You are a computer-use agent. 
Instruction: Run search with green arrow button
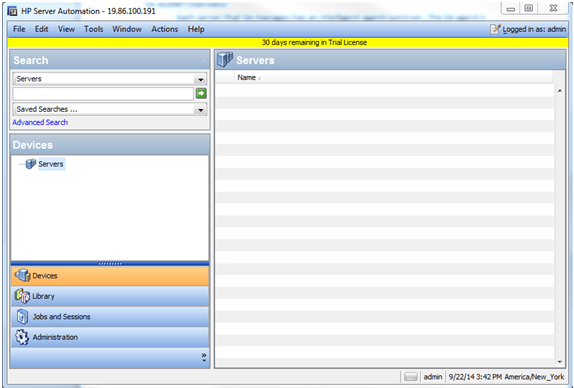click(x=201, y=94)
